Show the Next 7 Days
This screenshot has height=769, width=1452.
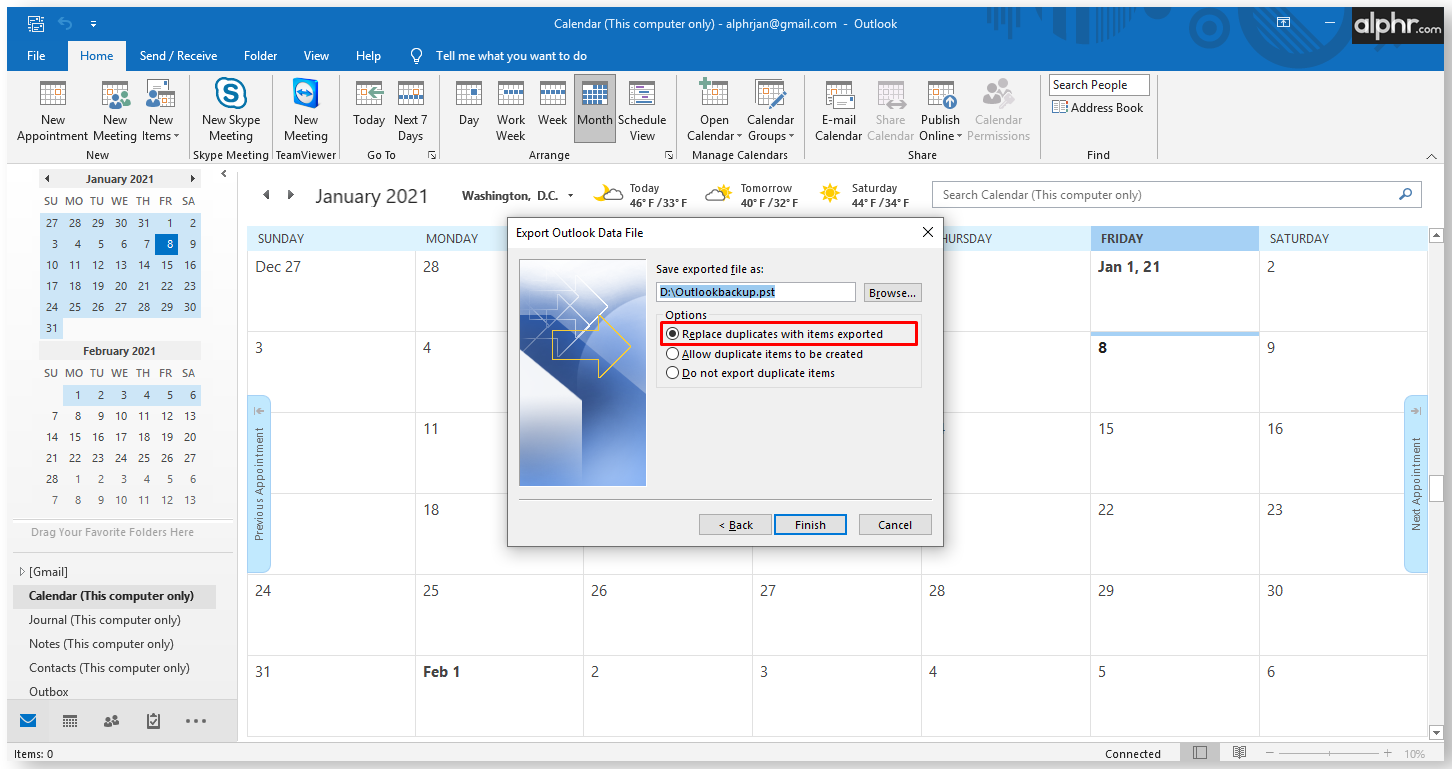click(411, 111)
